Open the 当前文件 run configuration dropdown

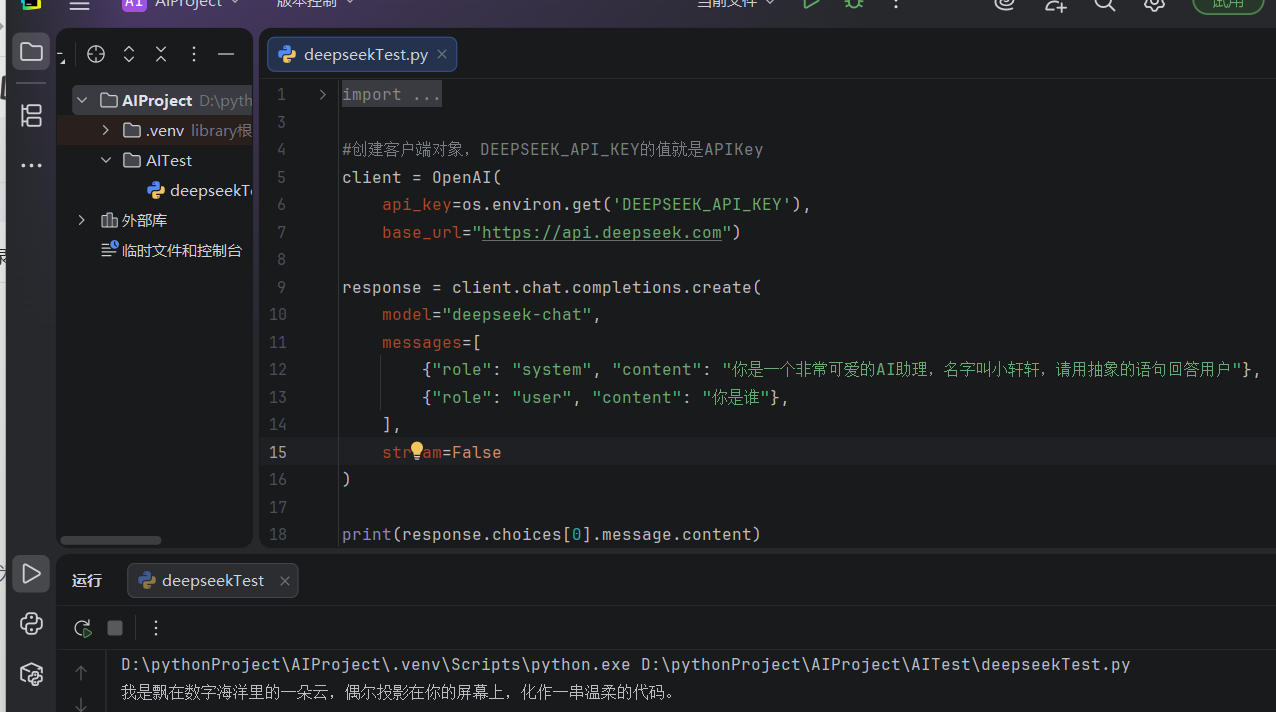[x=737, y=5]
